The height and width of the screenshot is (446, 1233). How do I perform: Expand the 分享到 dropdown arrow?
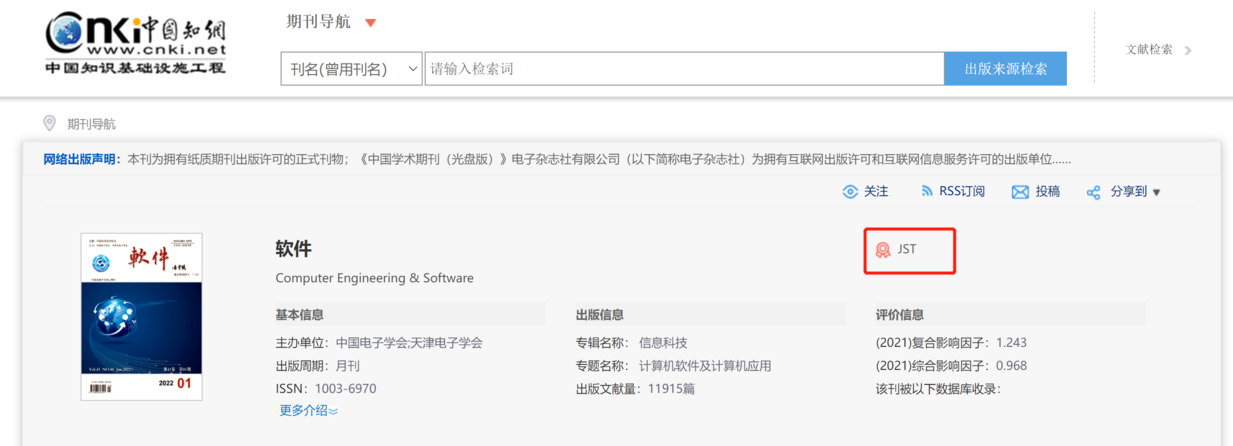coord(1157,192)
